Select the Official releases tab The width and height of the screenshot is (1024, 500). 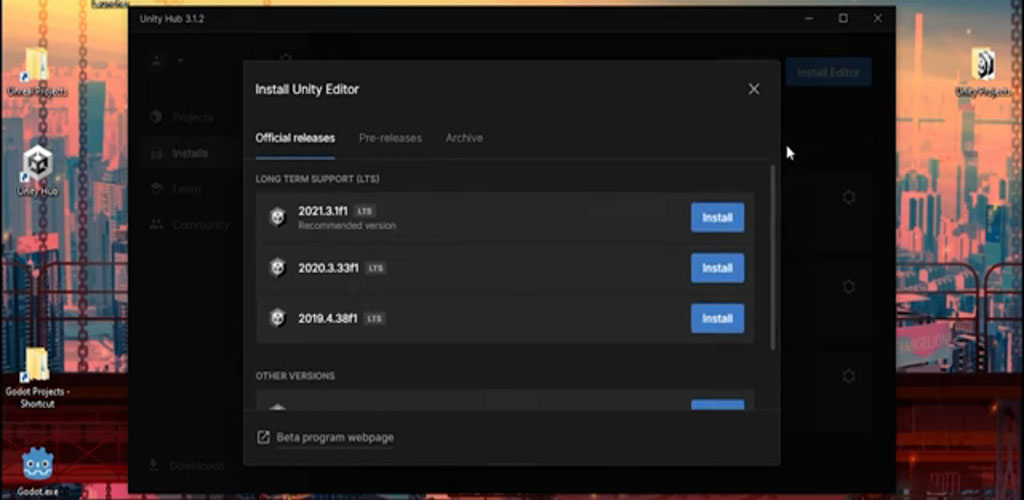click(295, 138)
